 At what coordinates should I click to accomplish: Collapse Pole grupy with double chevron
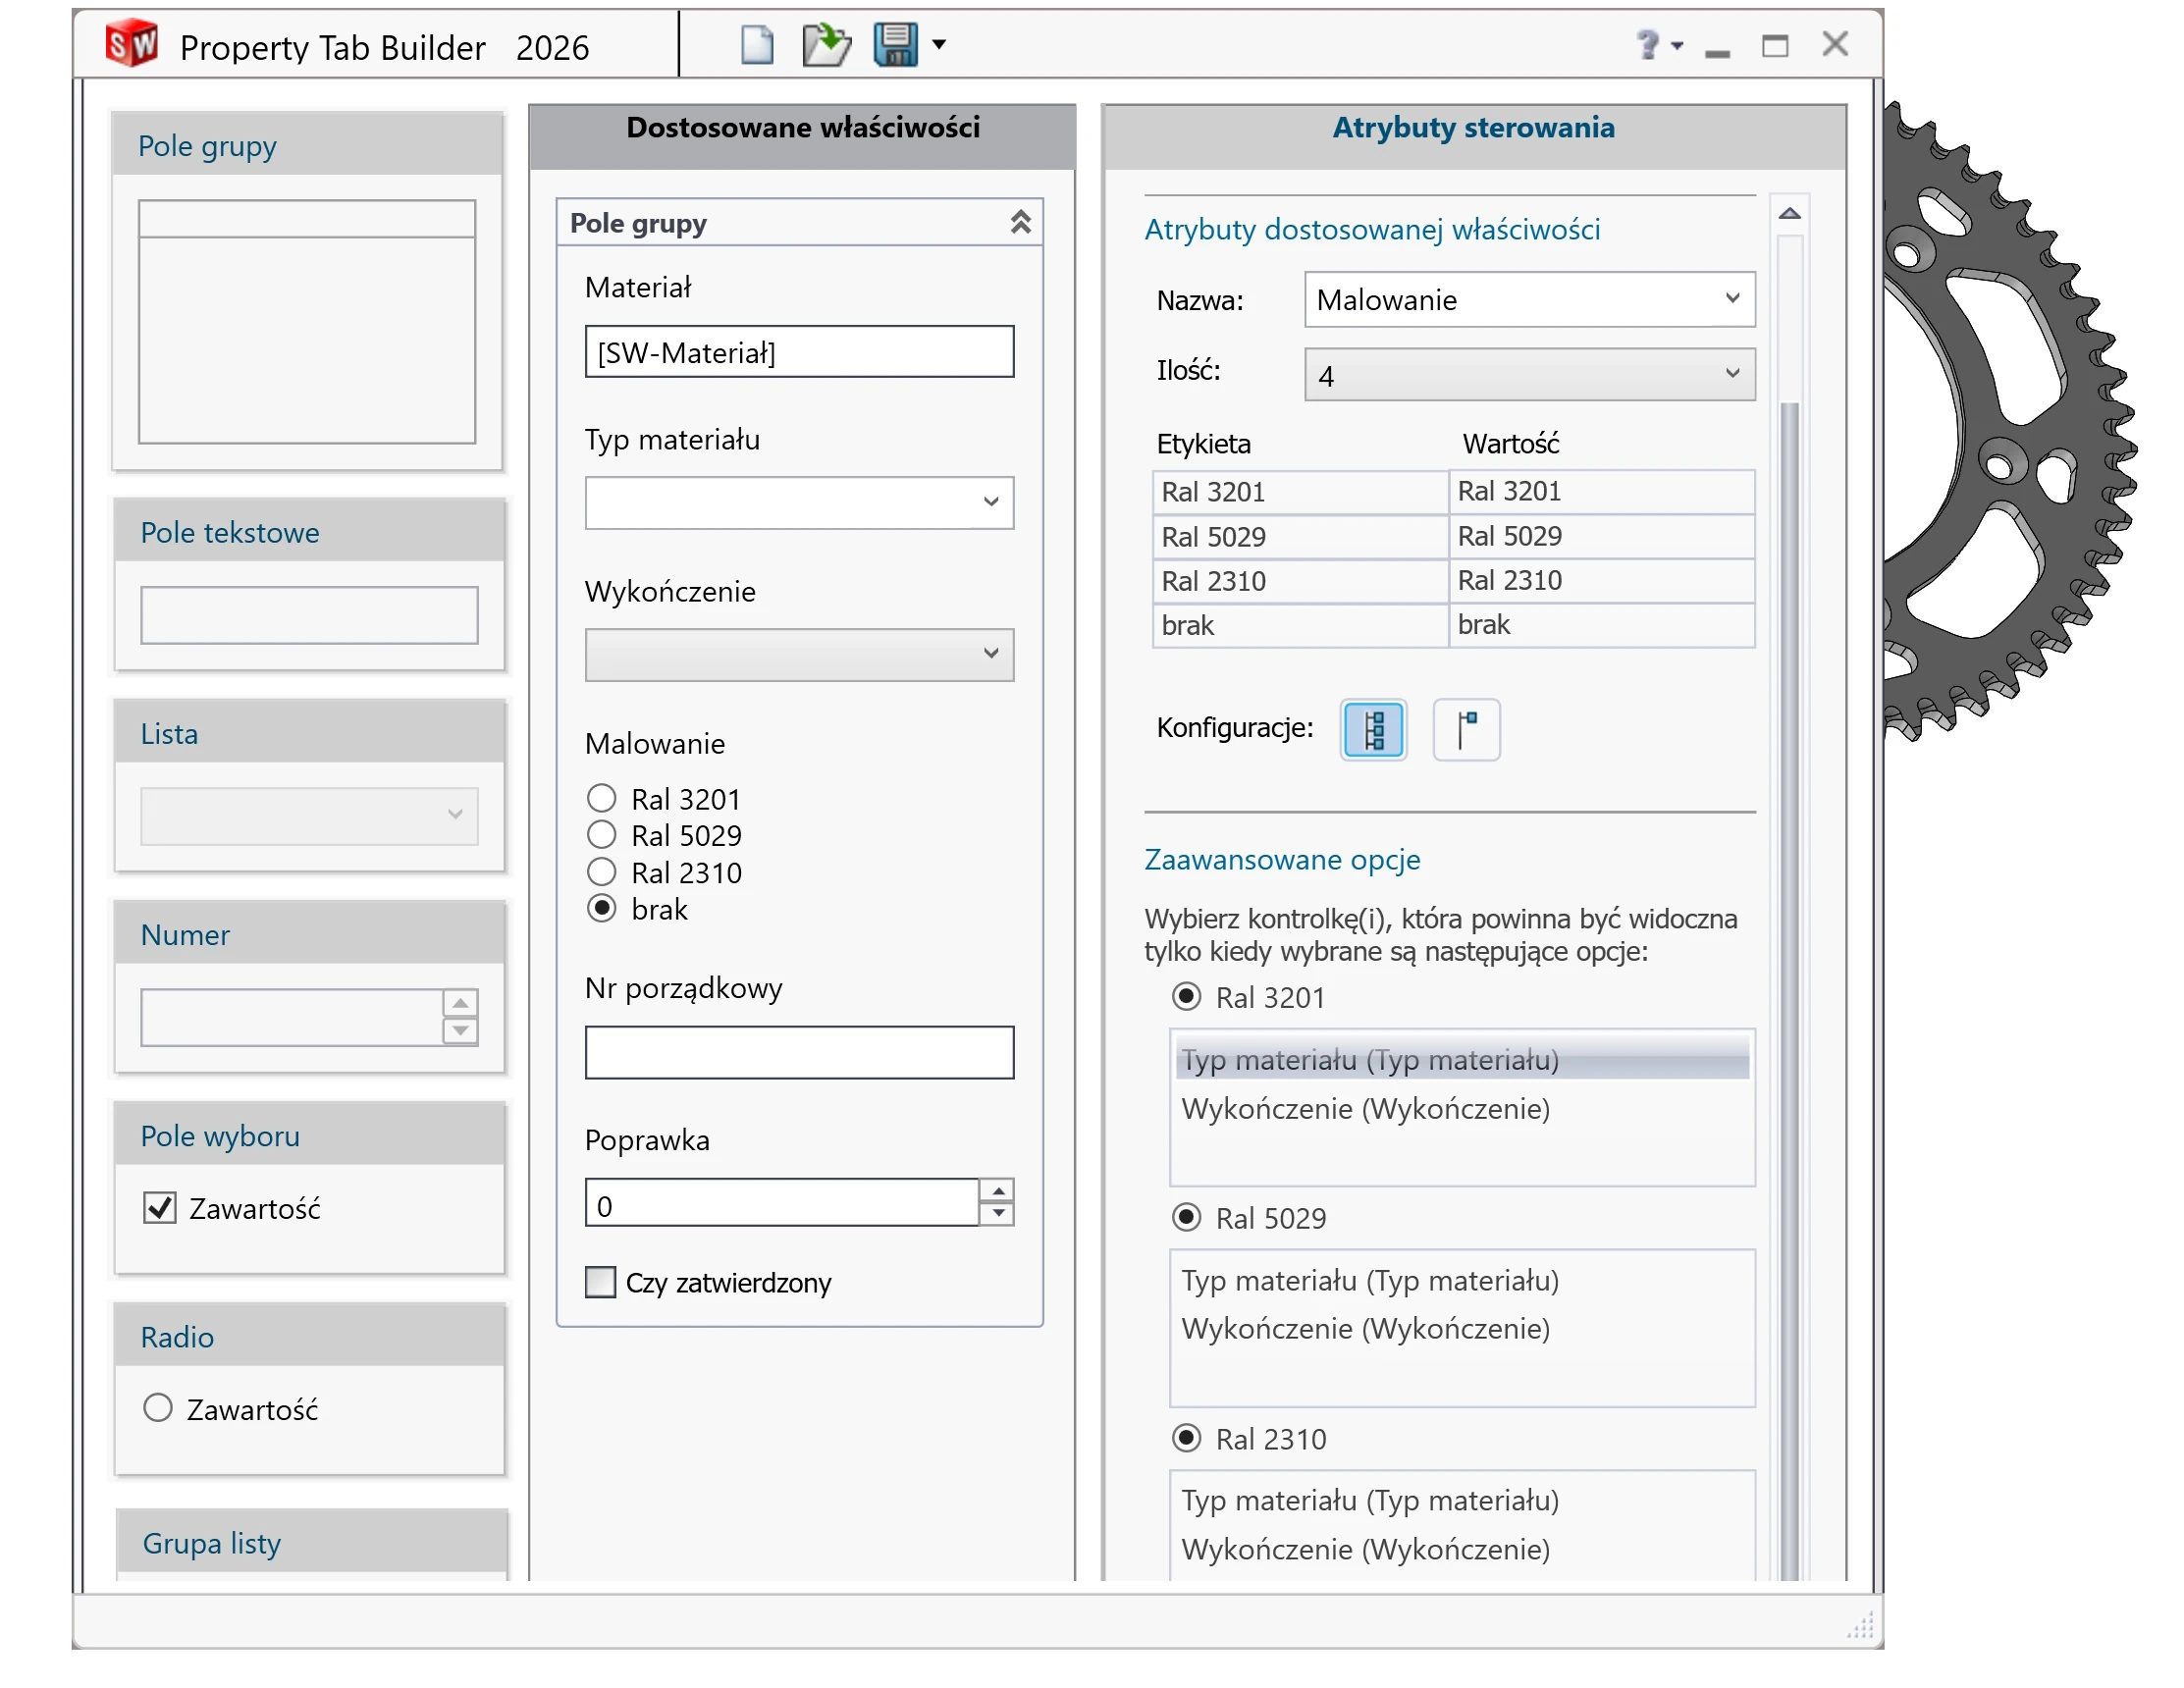pos(1020,222)
